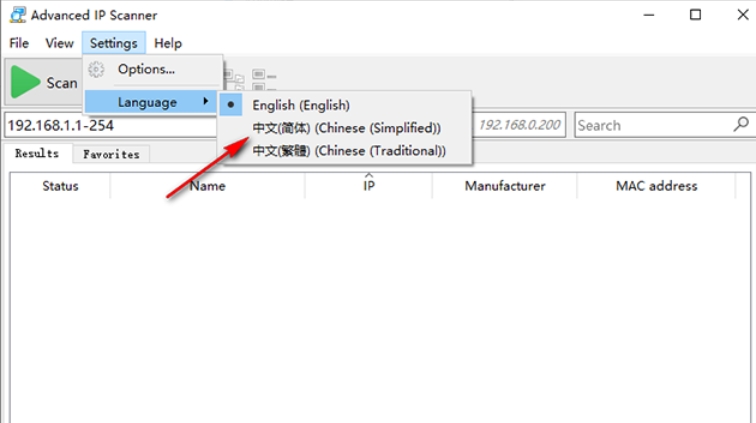Click the expand-all tree toolbar icon
Screen dimensions: 756x423
234,81
